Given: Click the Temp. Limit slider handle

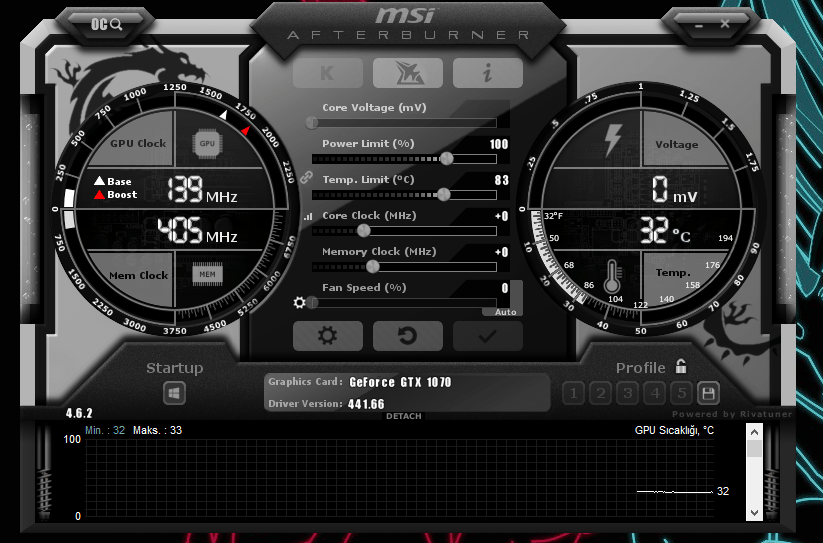Looking at the screenshot, I should click(444, 195).
